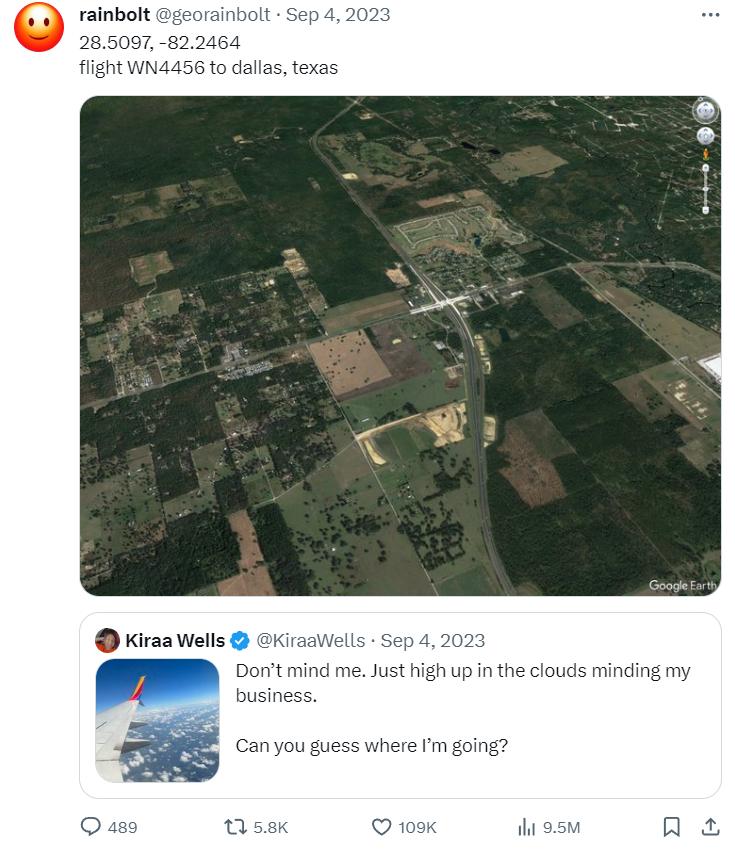Click Kiraa Wells' small profile avatar
This screenshot has width=735, height=851.
point(107,641)
